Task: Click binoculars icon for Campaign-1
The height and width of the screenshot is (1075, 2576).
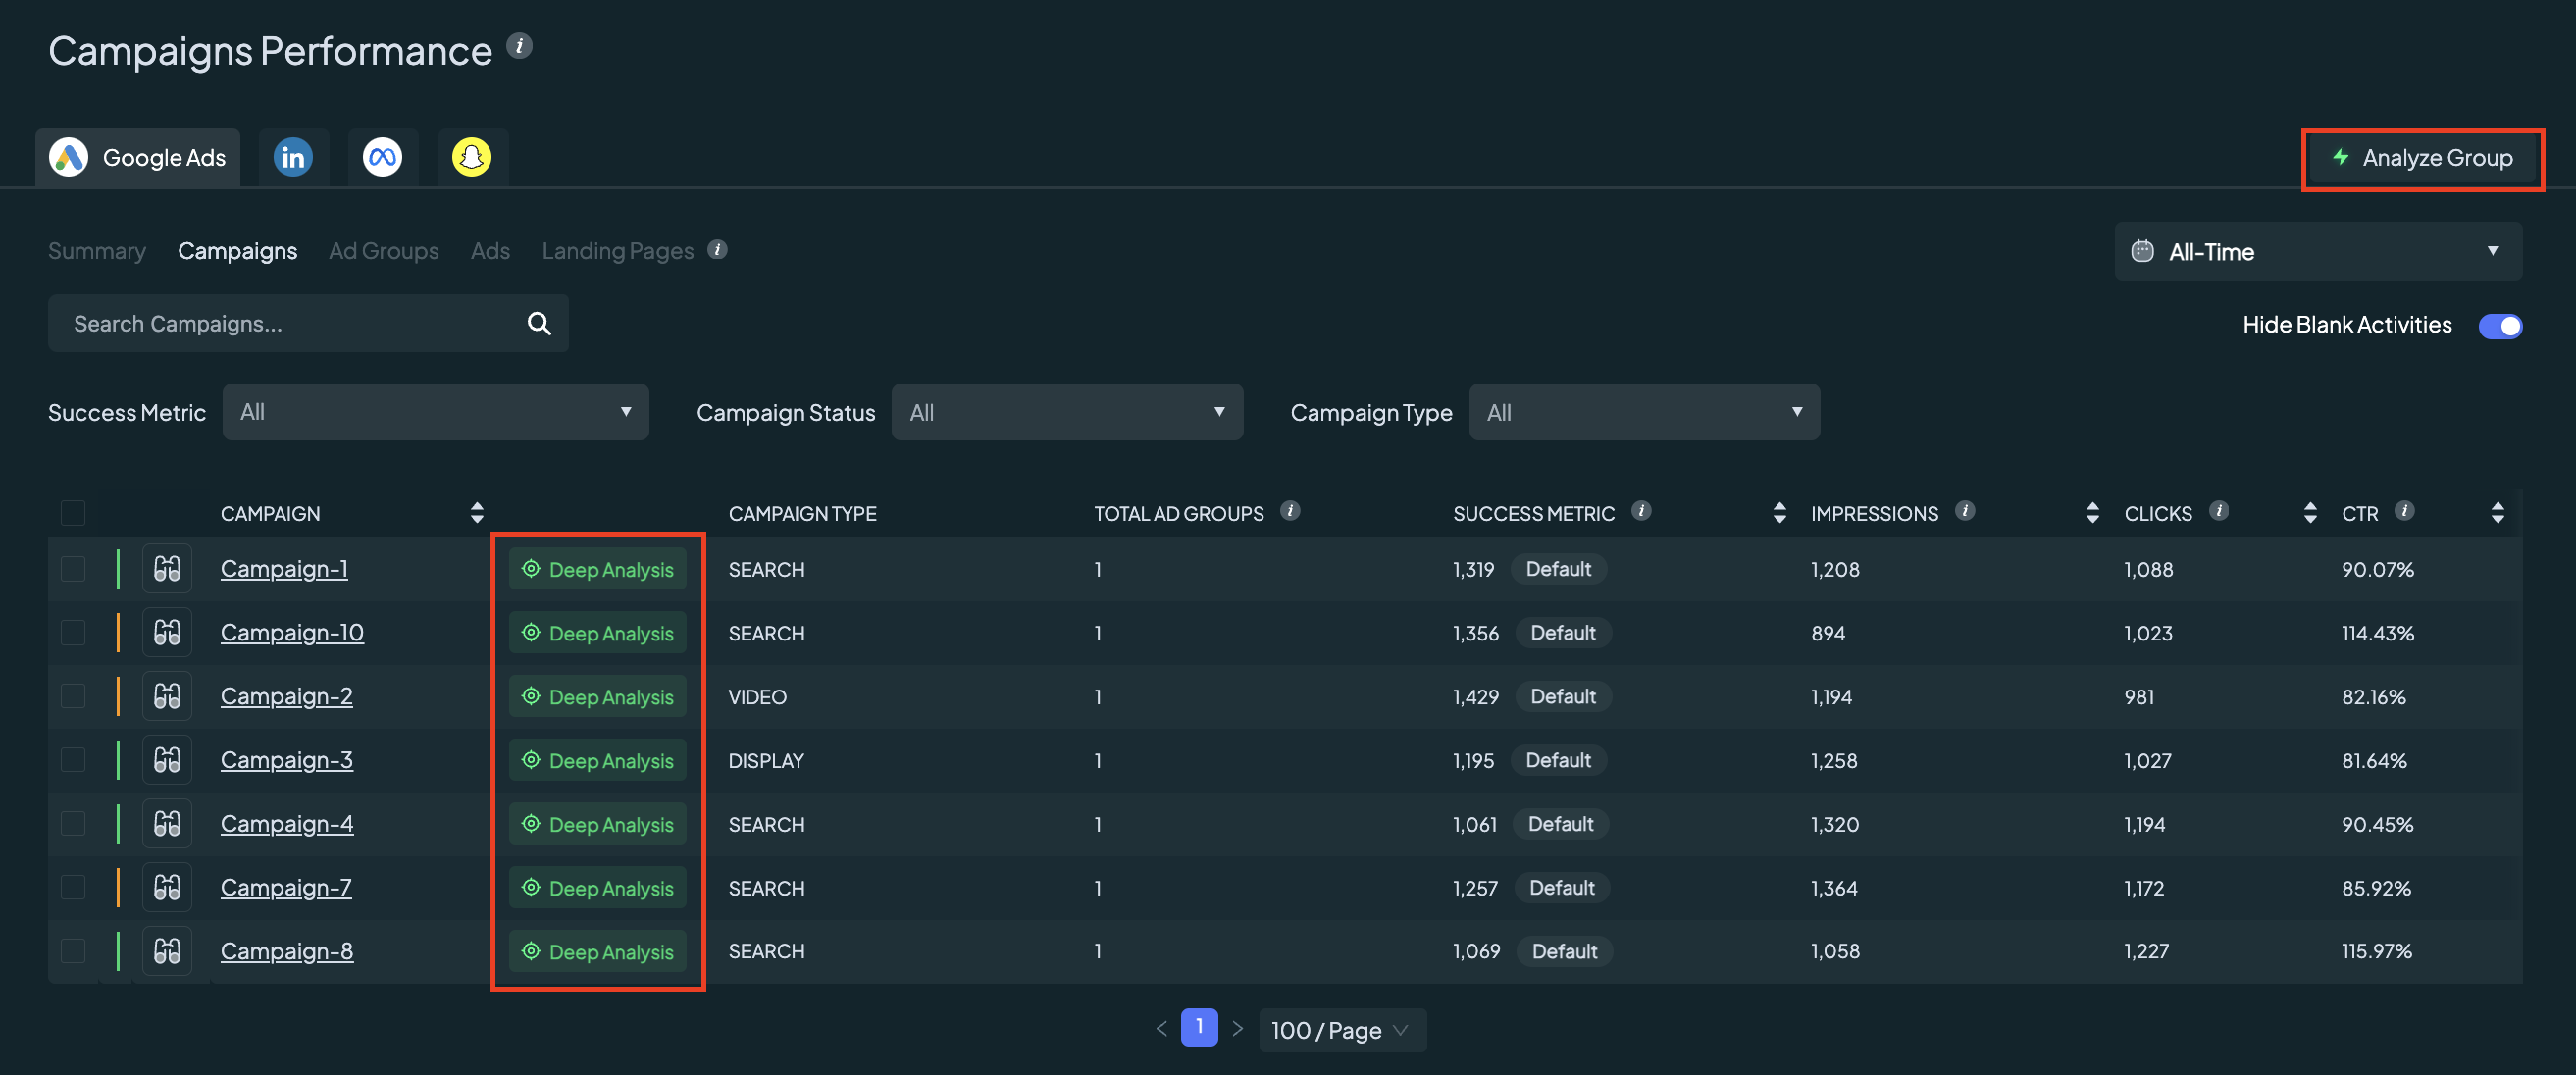Action: [x=167, y=569]
